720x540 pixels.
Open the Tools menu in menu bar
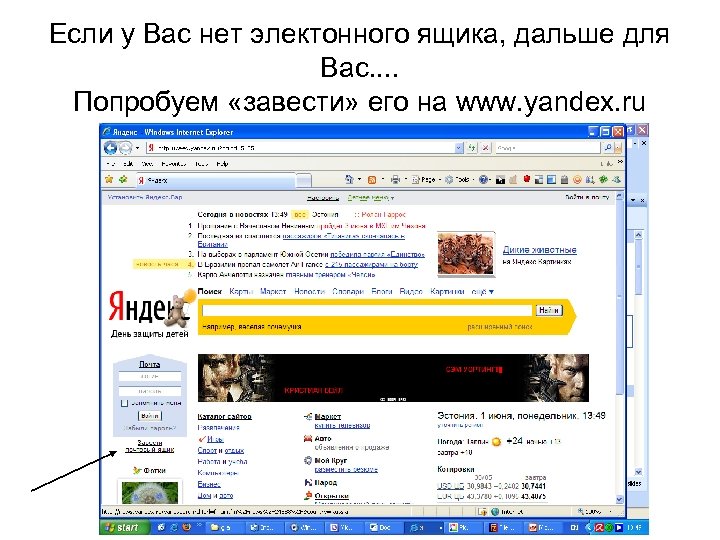202,164
